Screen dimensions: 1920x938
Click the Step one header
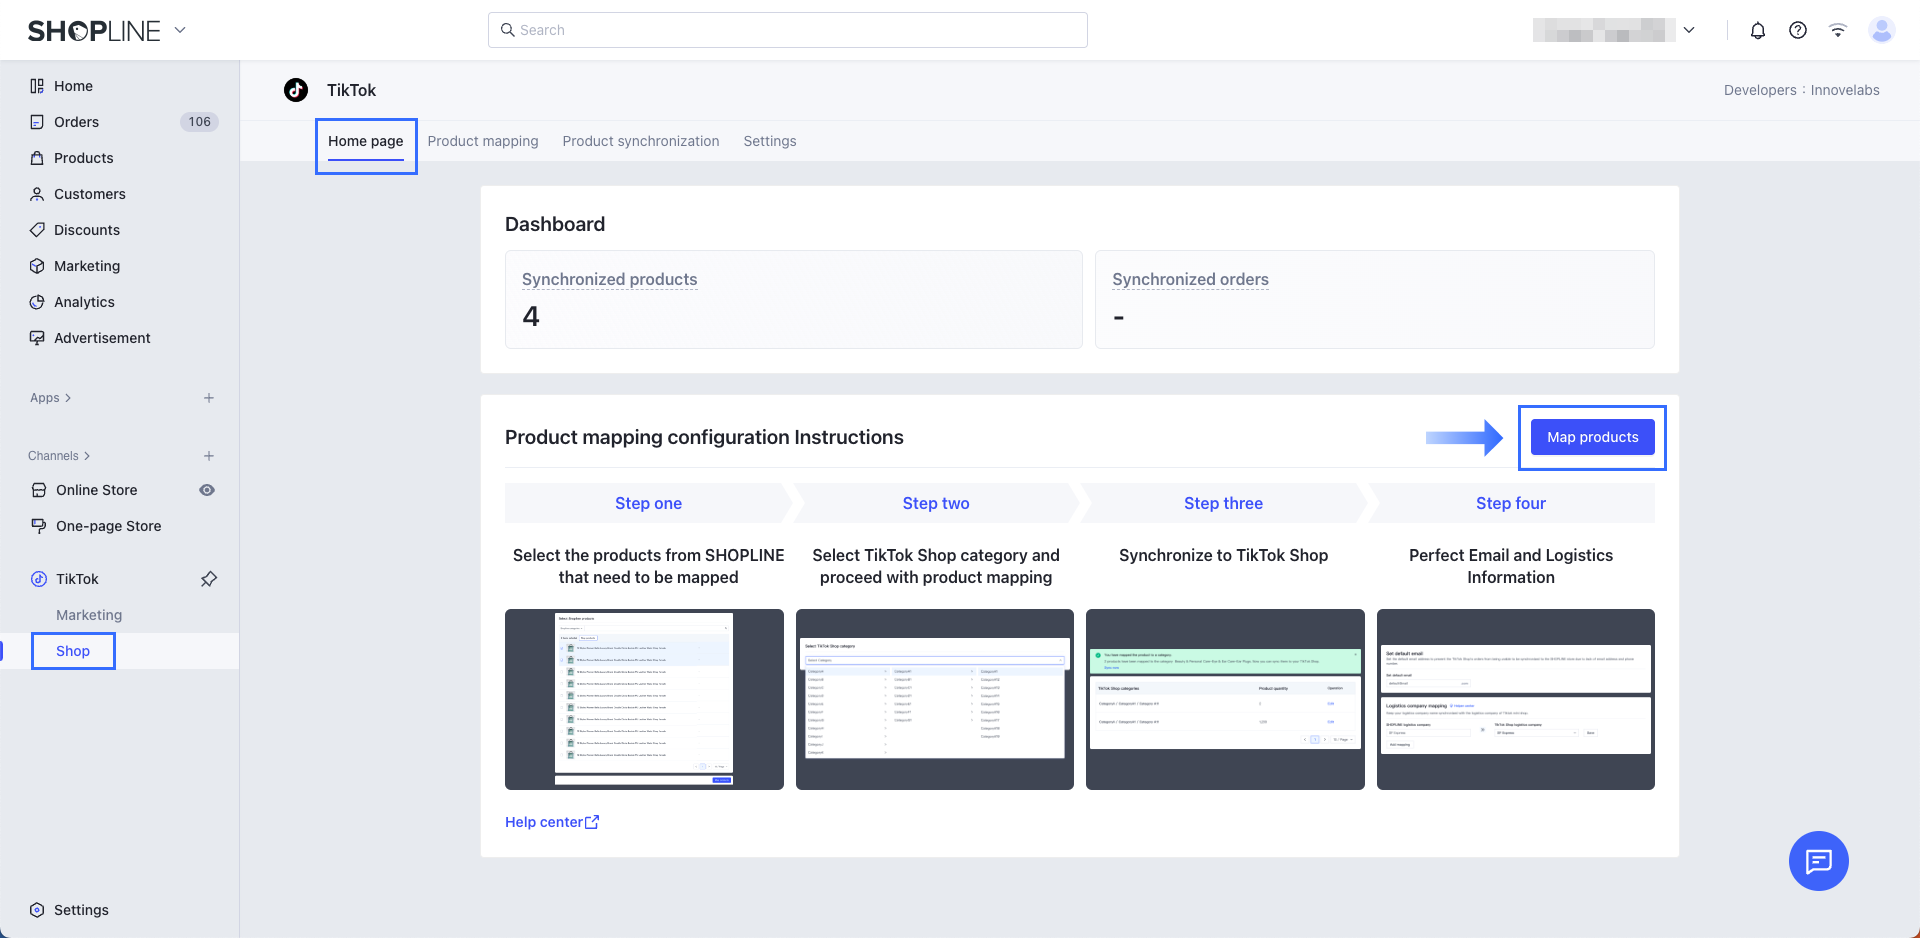(649, 503)
